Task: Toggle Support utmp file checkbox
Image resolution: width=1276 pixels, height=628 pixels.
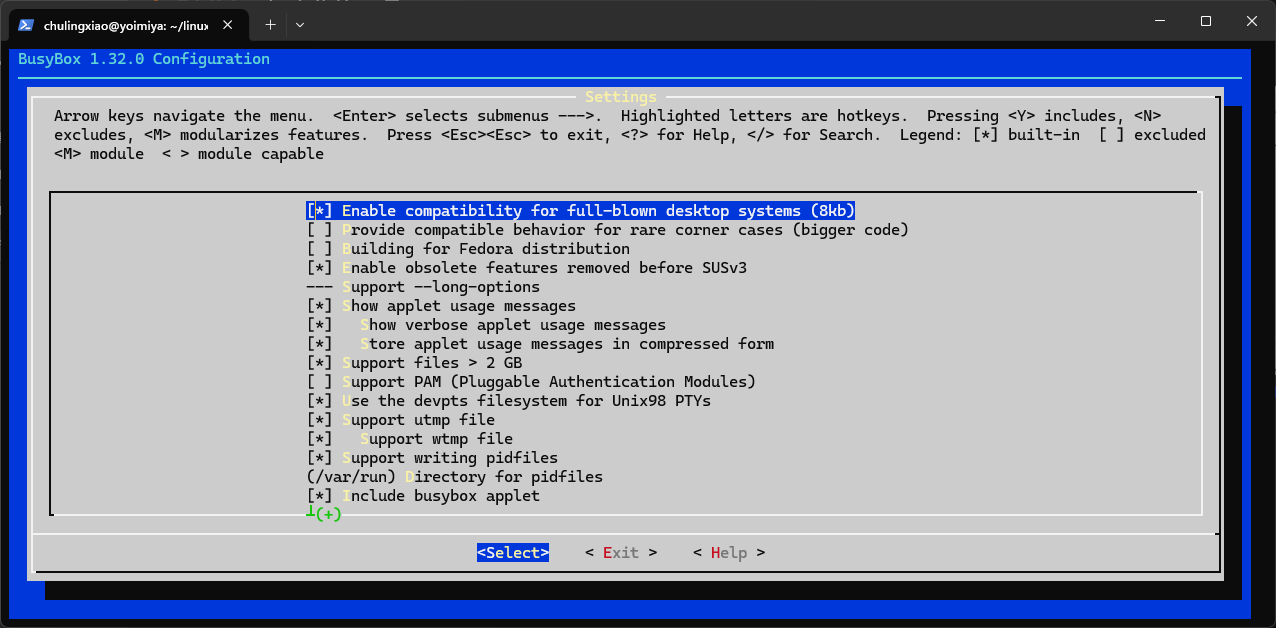Action: click(401, 420)
